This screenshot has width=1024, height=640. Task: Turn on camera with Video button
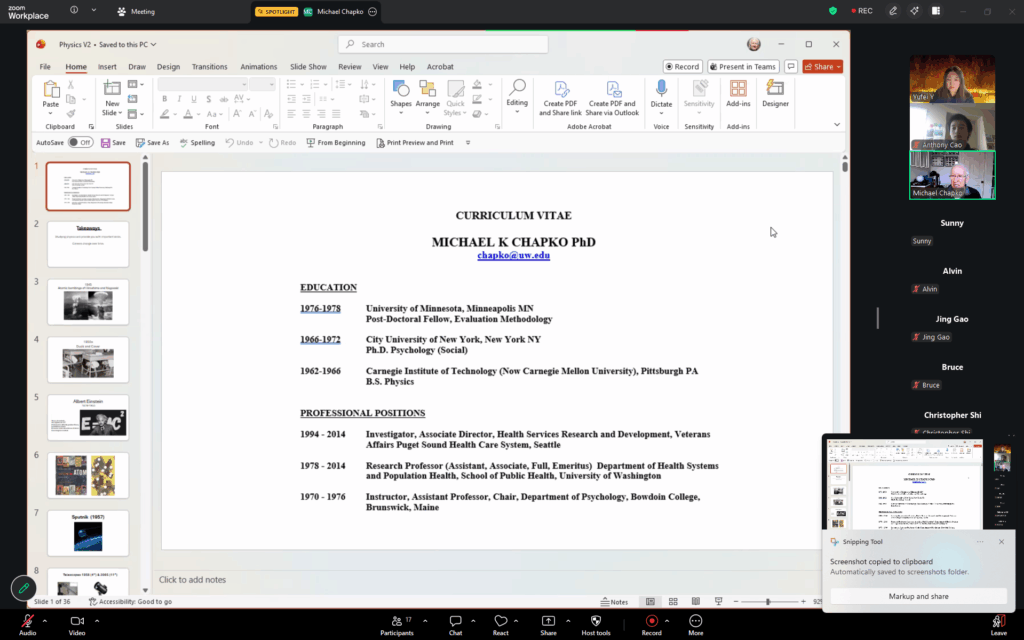pos(77,624)
